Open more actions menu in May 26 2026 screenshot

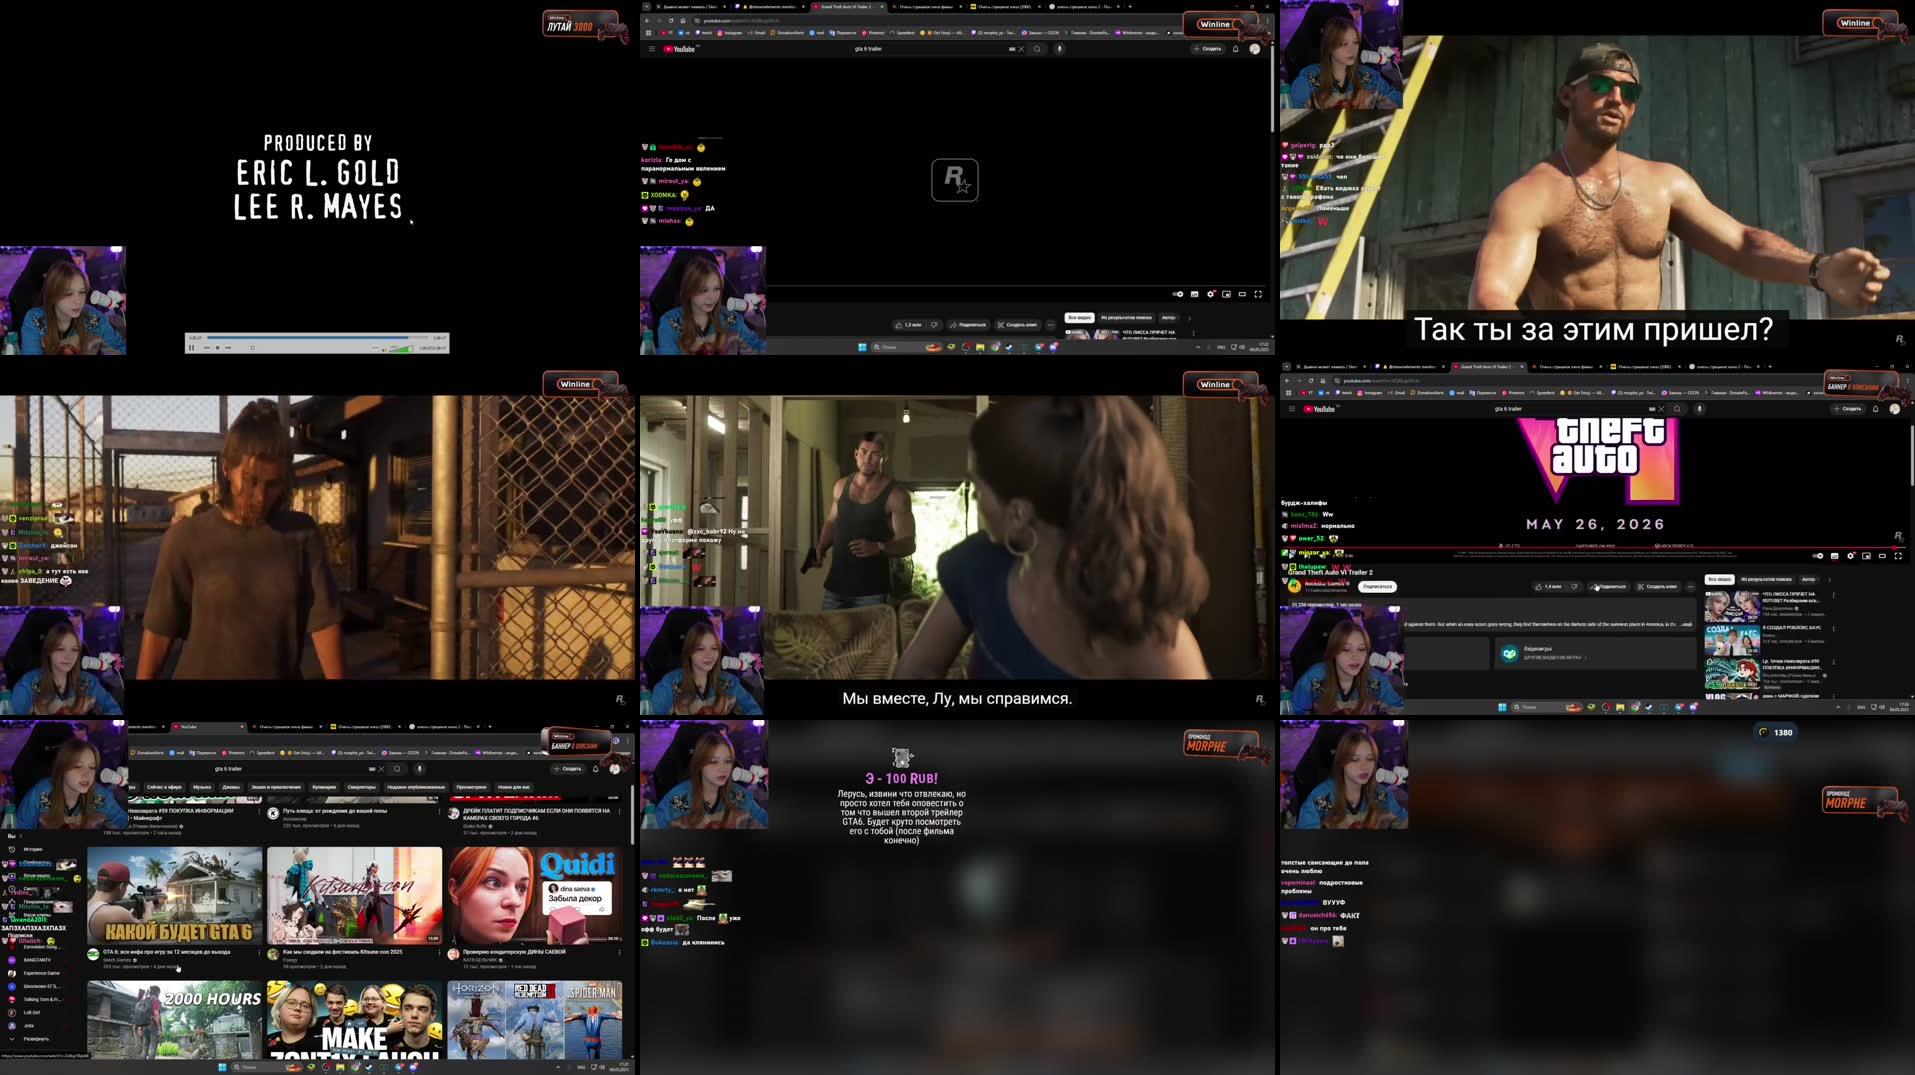click(1690, 586)
